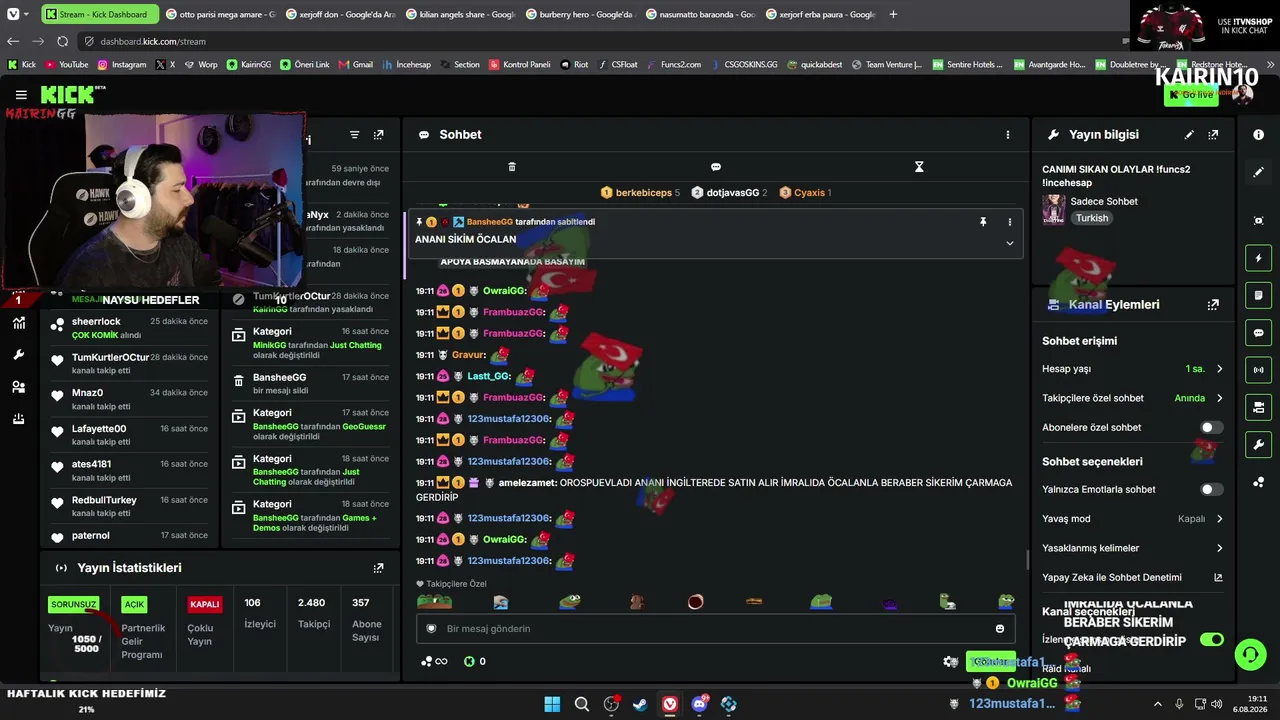Clear chat with the trash icon
This screenshot has height=720, width=1280.
[x=512, y=167]
